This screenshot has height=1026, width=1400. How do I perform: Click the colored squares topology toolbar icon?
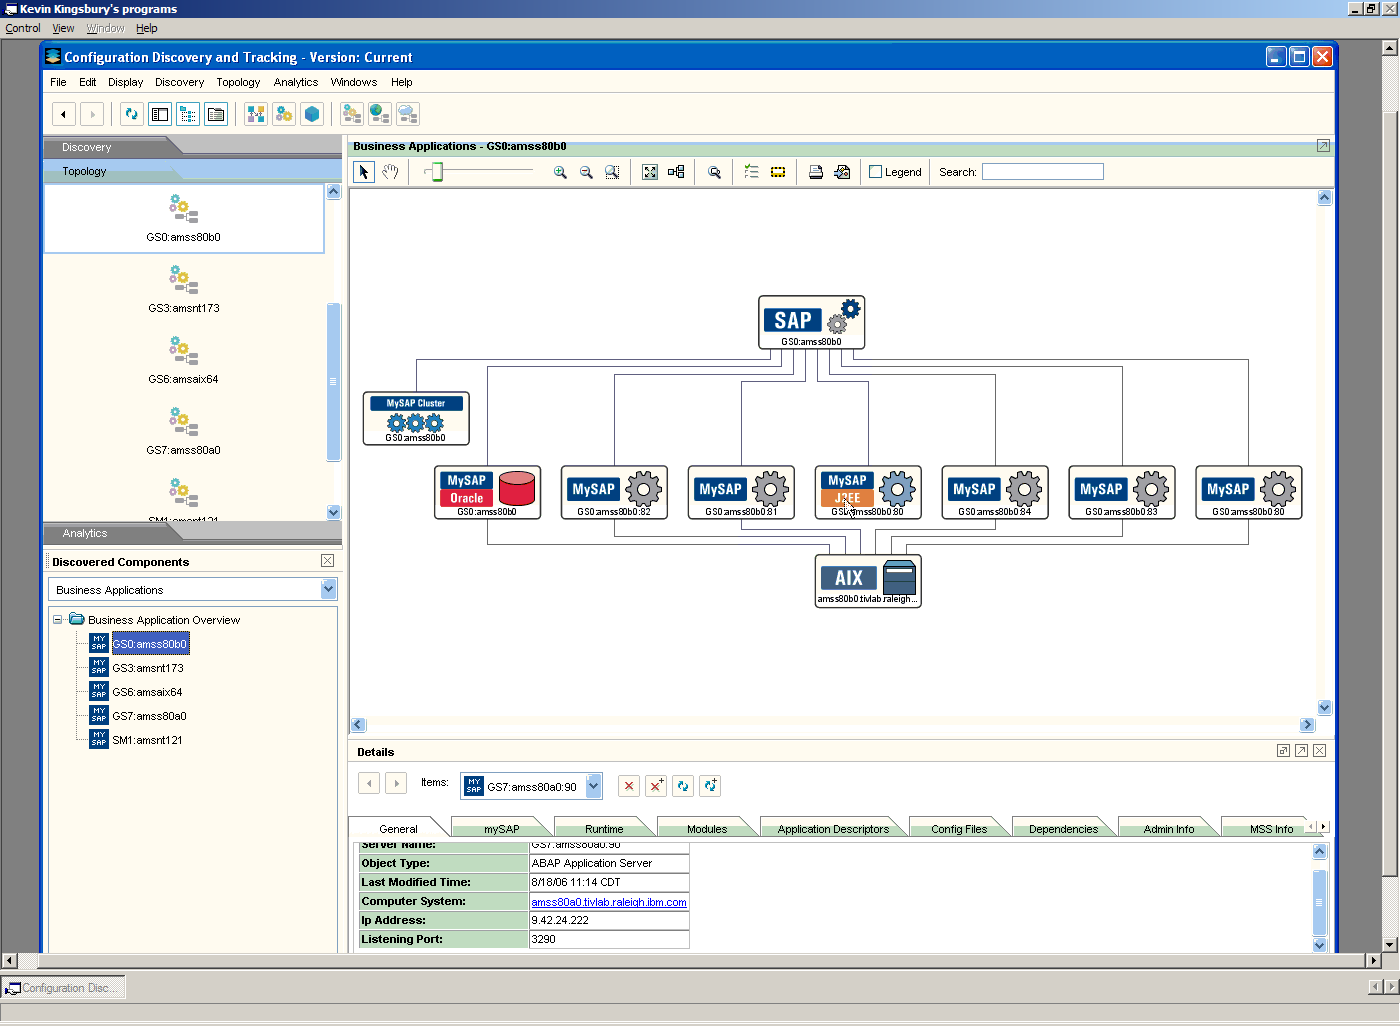256,114
